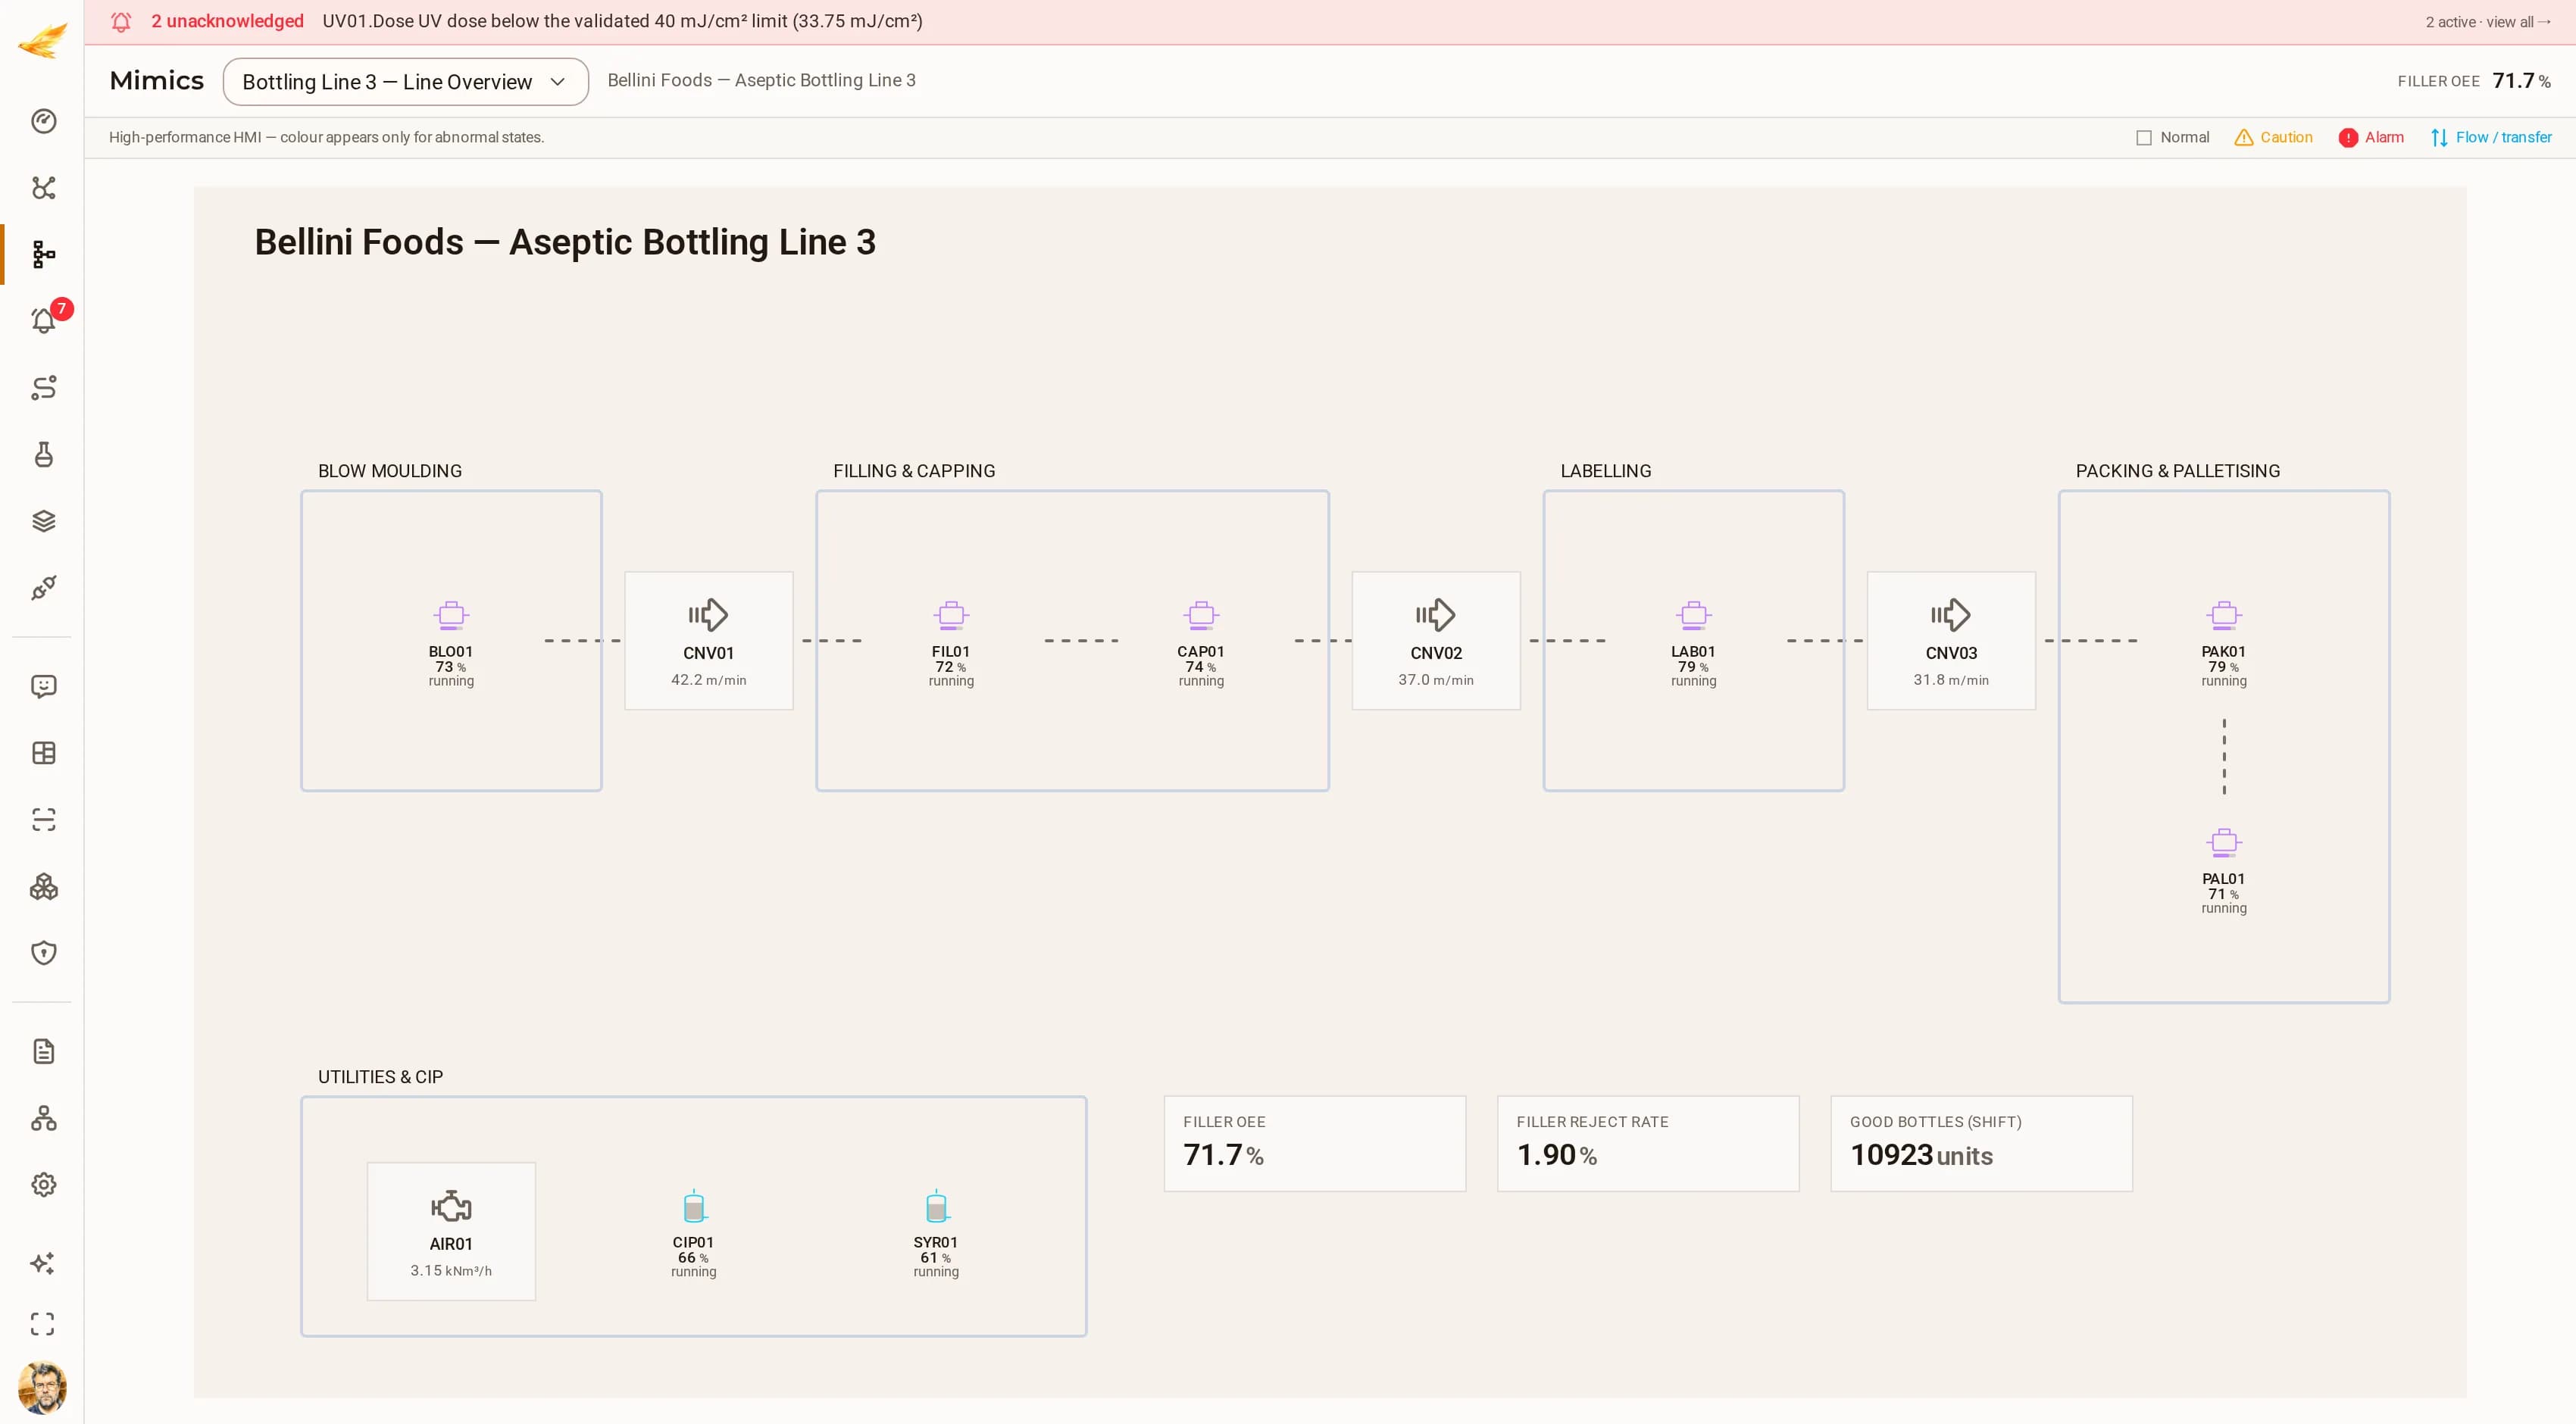Viewport: 2576px width, 1424px height.
Task: Select the Mimics hierarchy sidebar icon
Action: [x=43, y=254]
